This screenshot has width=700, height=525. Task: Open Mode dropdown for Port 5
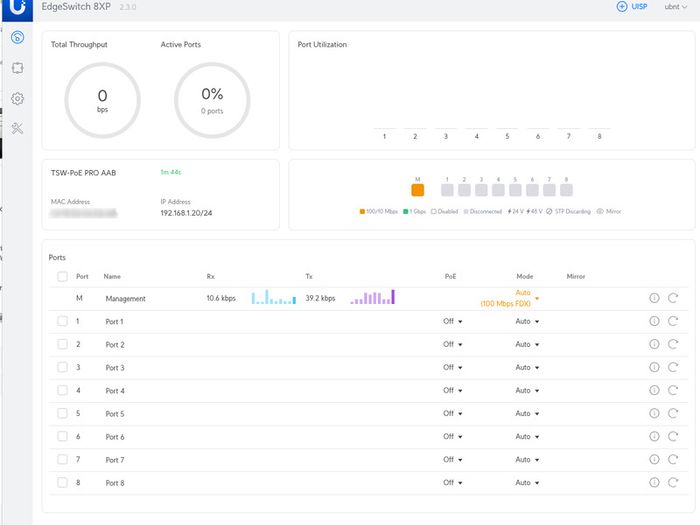(527, 413)
